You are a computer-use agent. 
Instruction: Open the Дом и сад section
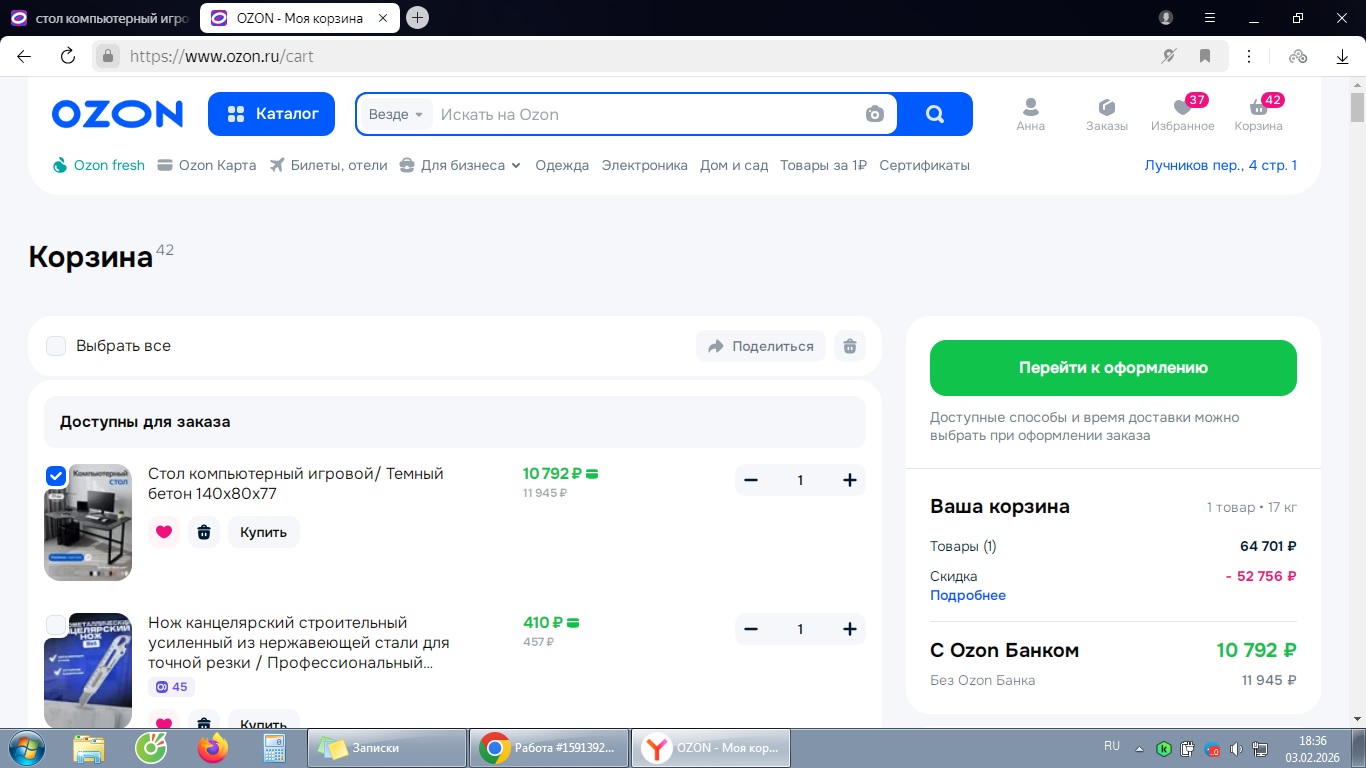(734, 166)
